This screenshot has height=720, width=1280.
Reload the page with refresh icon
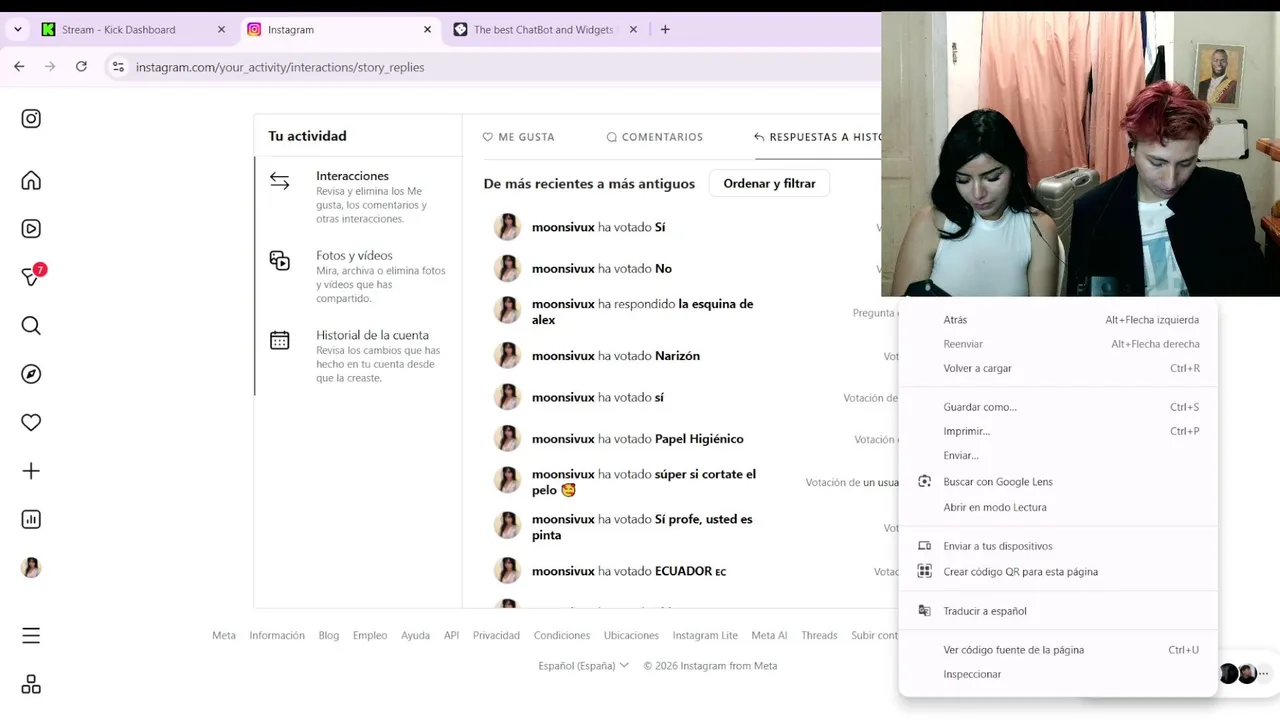(x=81, y=66)
